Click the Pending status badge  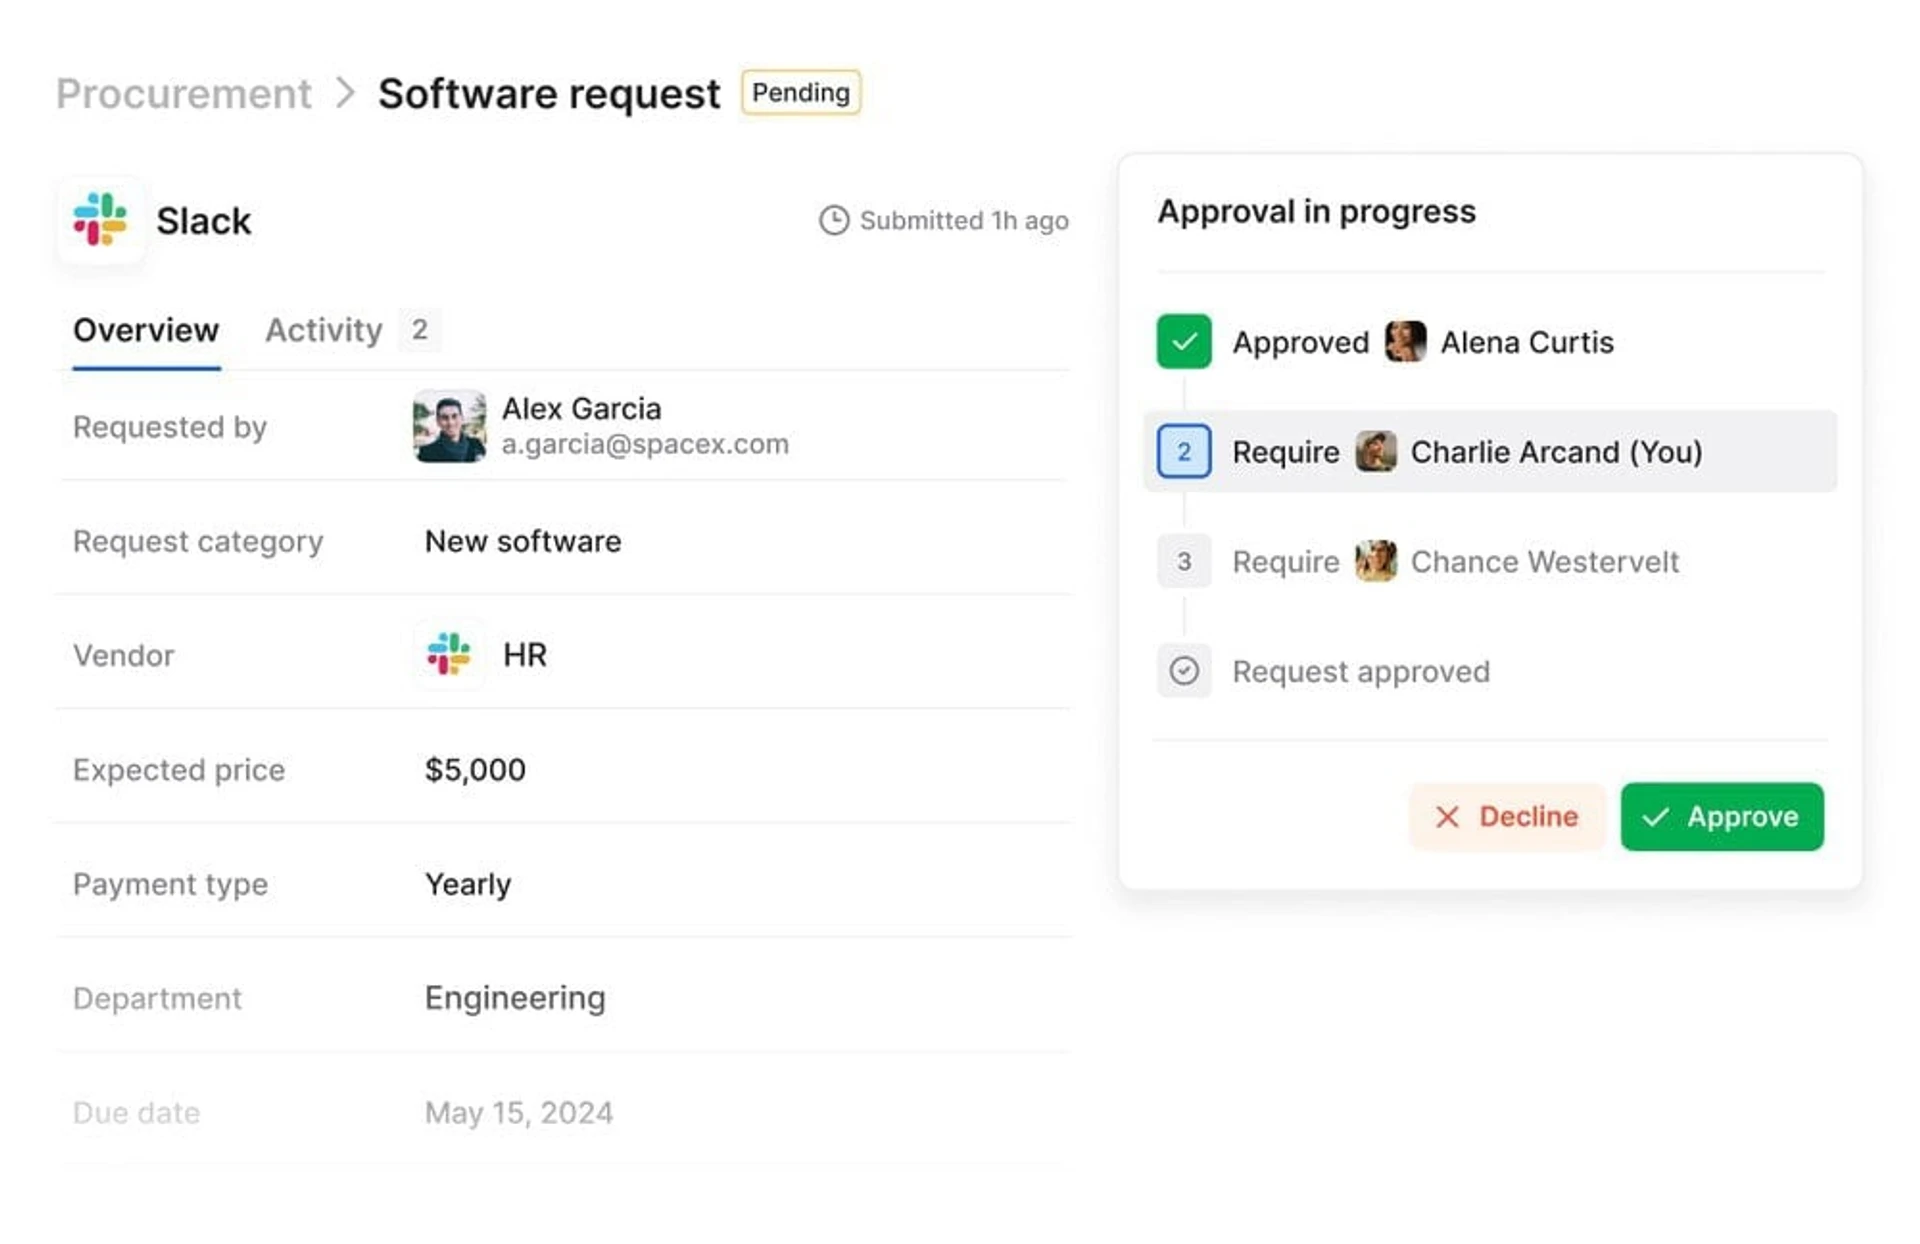click(801, 93)
